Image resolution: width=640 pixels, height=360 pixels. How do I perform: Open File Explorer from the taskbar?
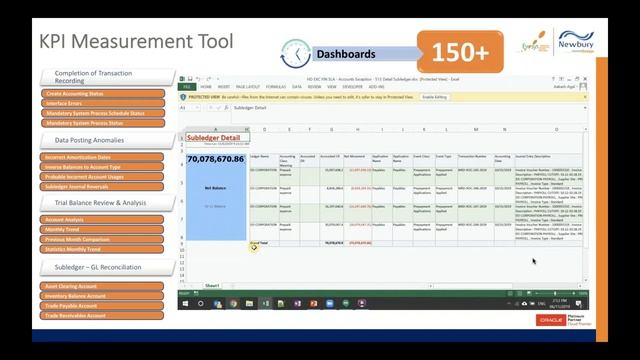249,304
